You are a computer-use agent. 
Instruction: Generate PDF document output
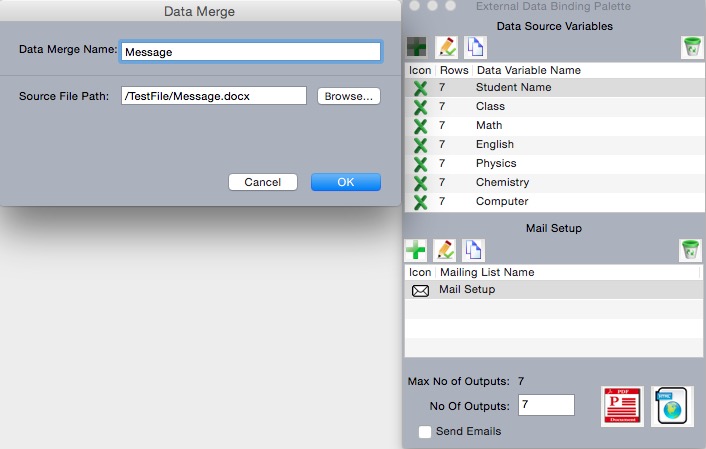[622, 406]
